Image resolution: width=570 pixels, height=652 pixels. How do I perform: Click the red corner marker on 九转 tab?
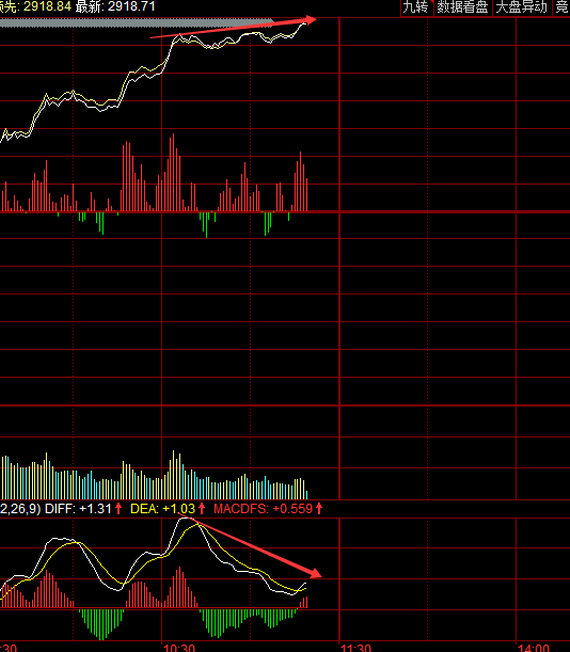[x=432, y=2]
